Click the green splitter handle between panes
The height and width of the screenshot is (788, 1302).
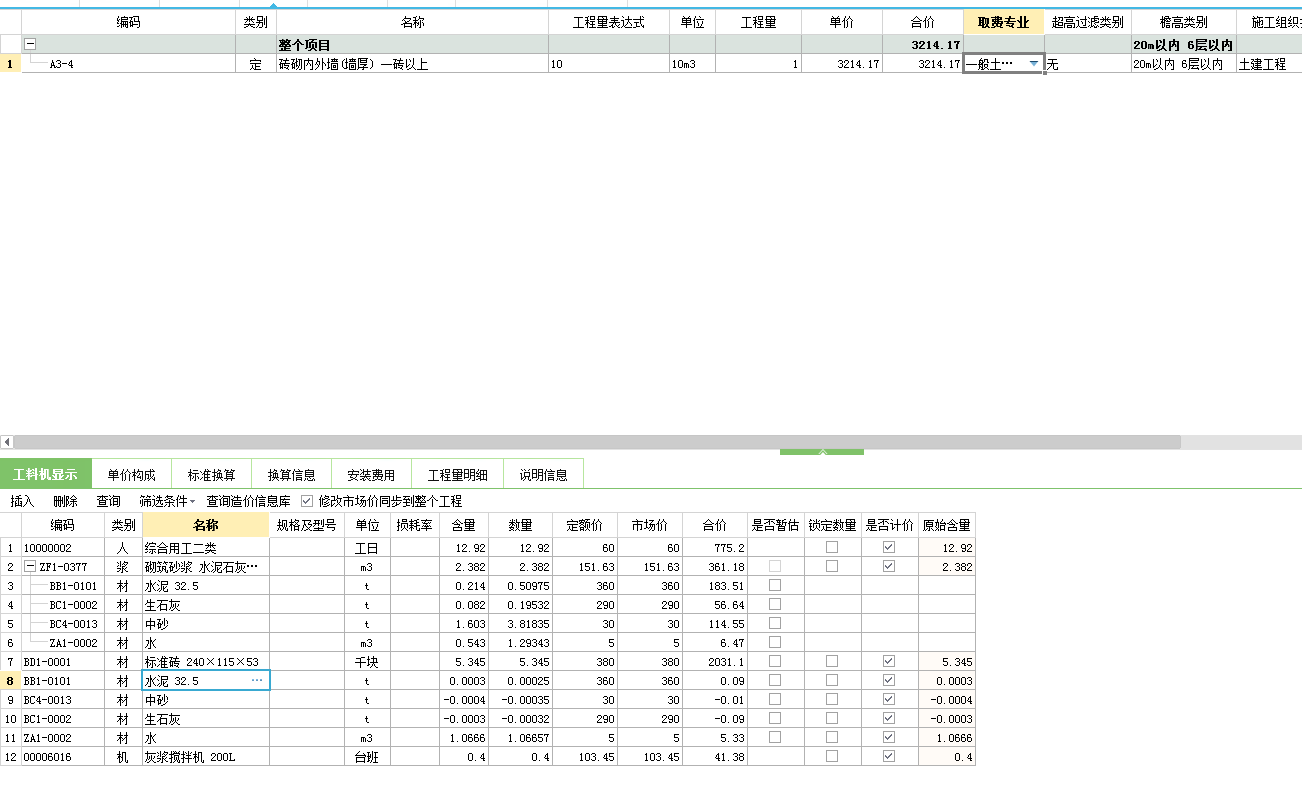coord(822,452)
